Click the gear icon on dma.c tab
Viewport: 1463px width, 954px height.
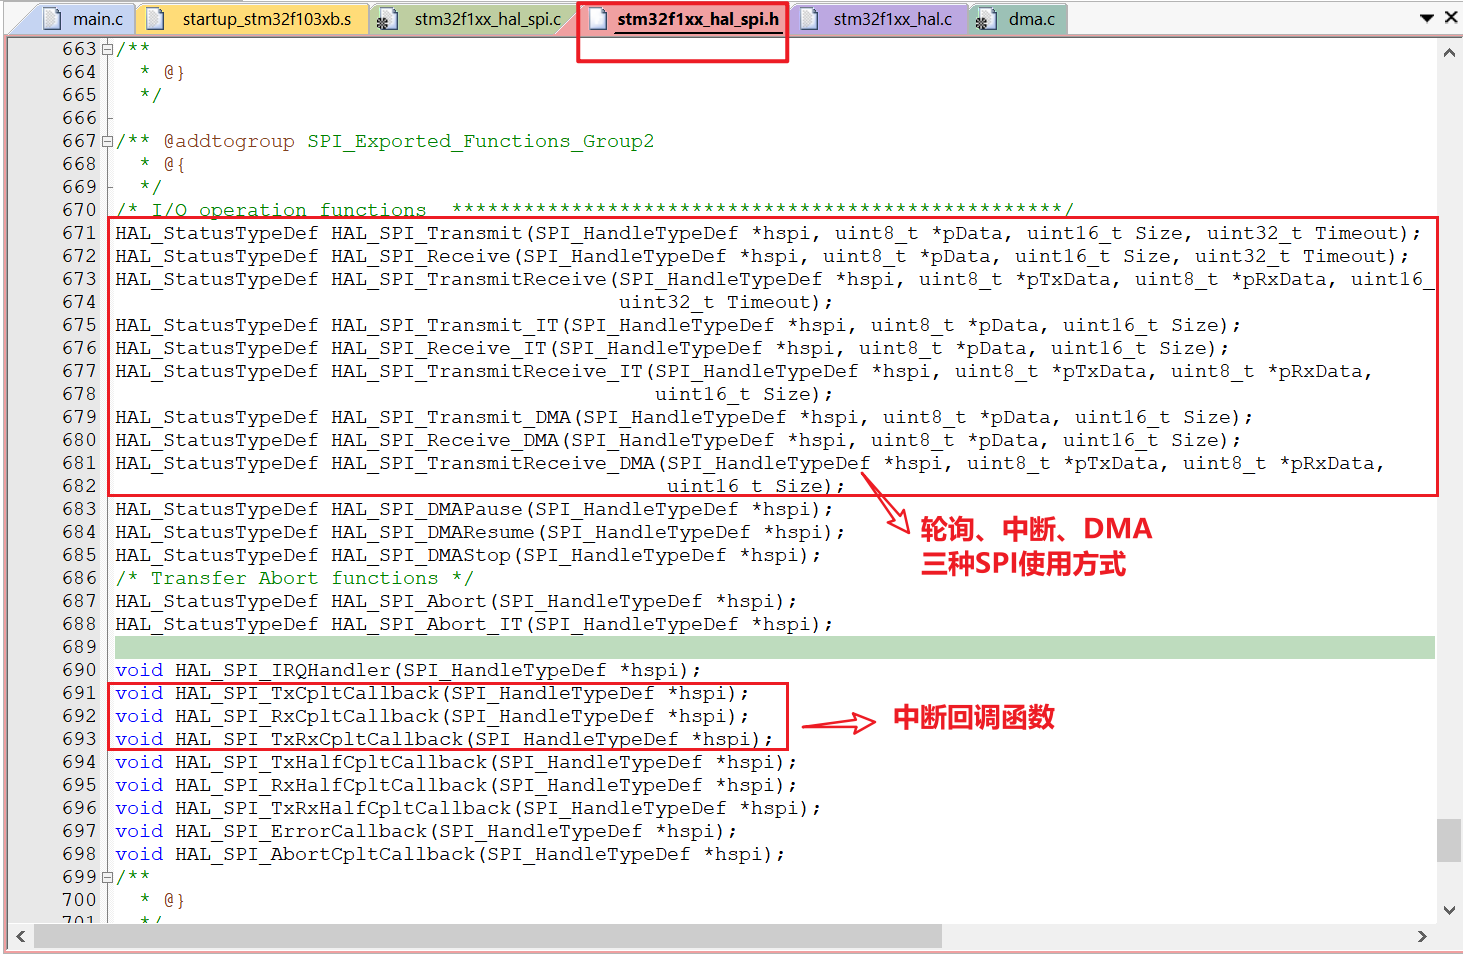coord(986,20)
